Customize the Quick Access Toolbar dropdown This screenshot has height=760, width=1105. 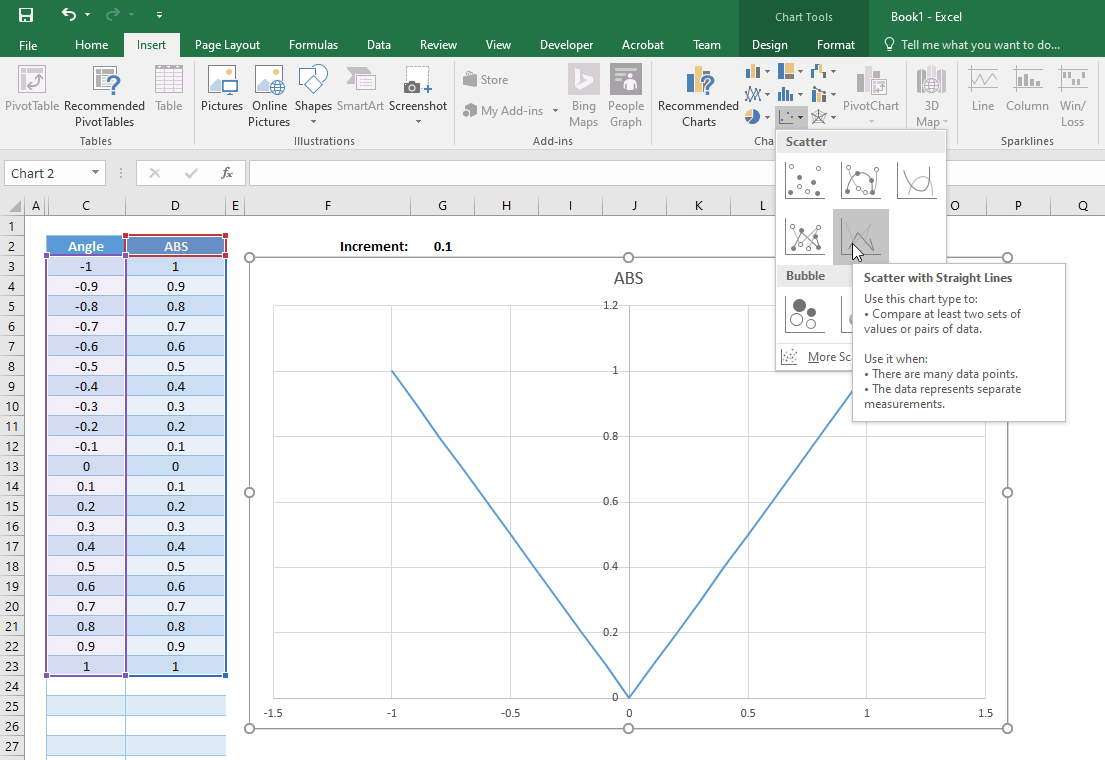(x=159, y=16)
